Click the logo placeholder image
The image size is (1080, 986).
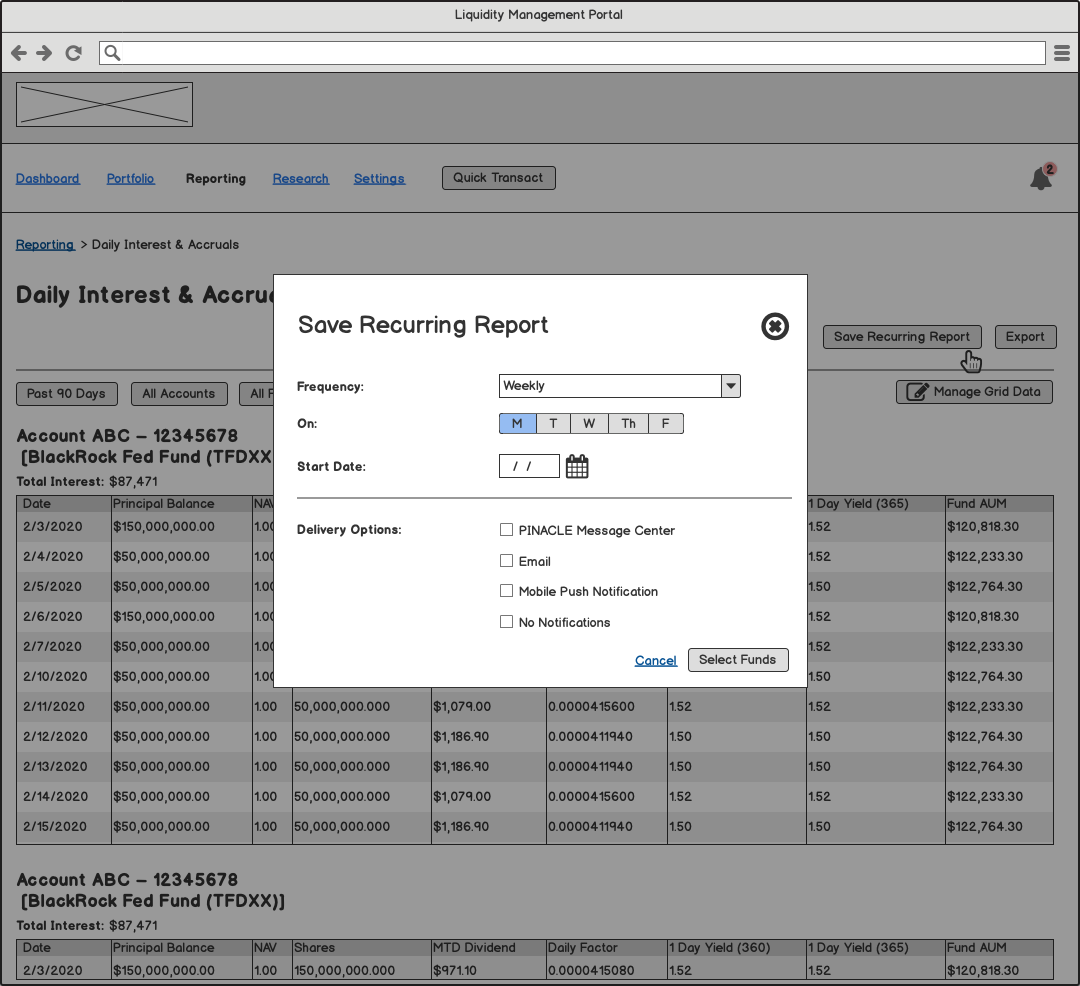(105, 105)
